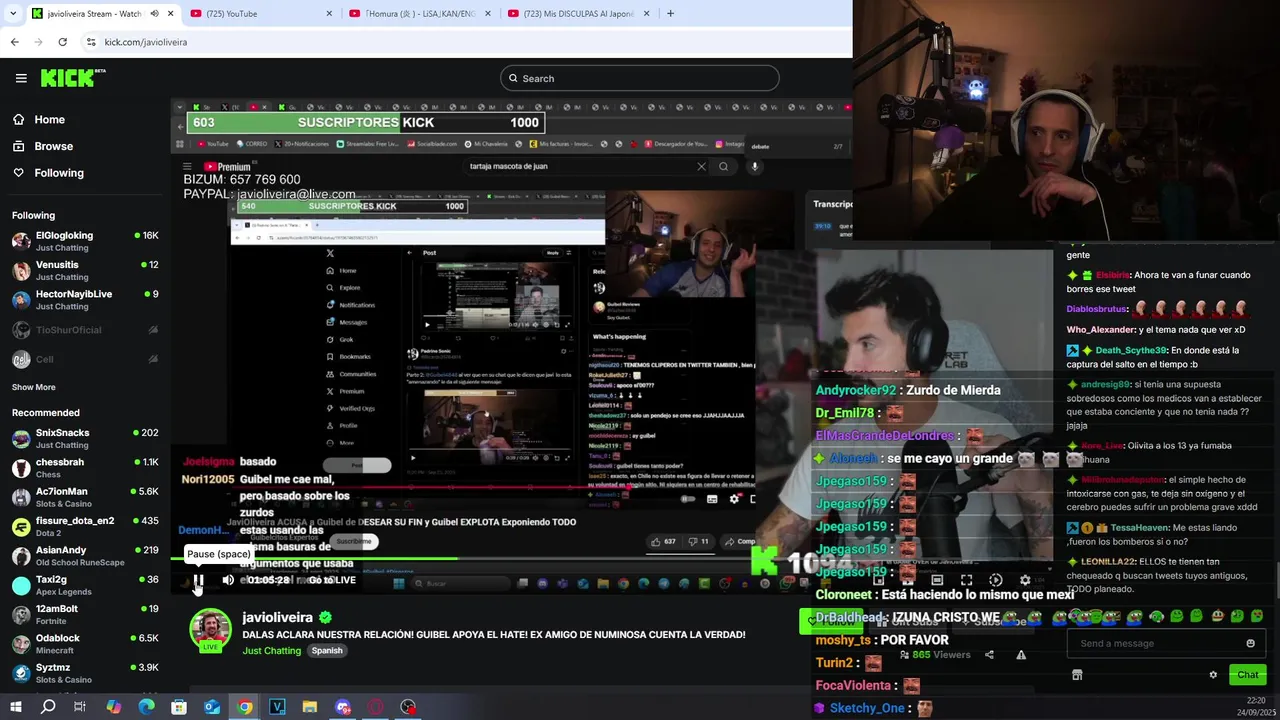Open a new Chrome tab with plus button
Screen dimensions: 1280x720
670,14
